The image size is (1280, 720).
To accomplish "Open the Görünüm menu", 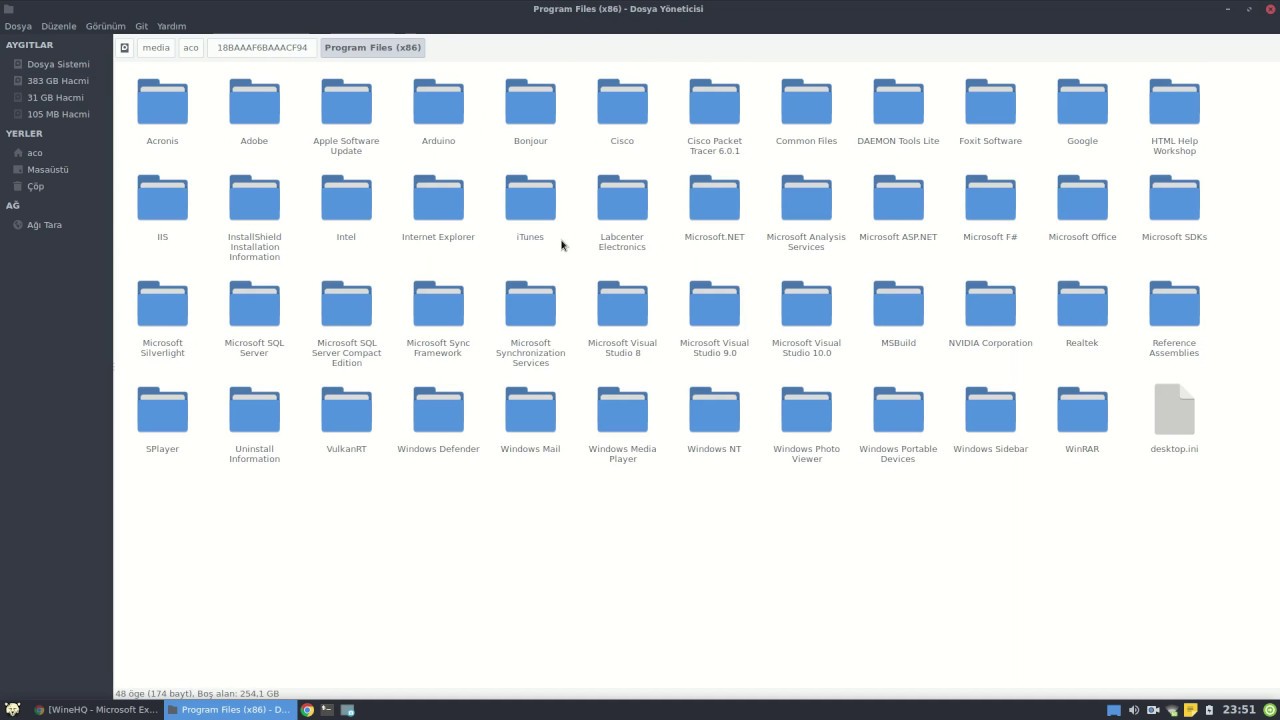I will [106, 26].
